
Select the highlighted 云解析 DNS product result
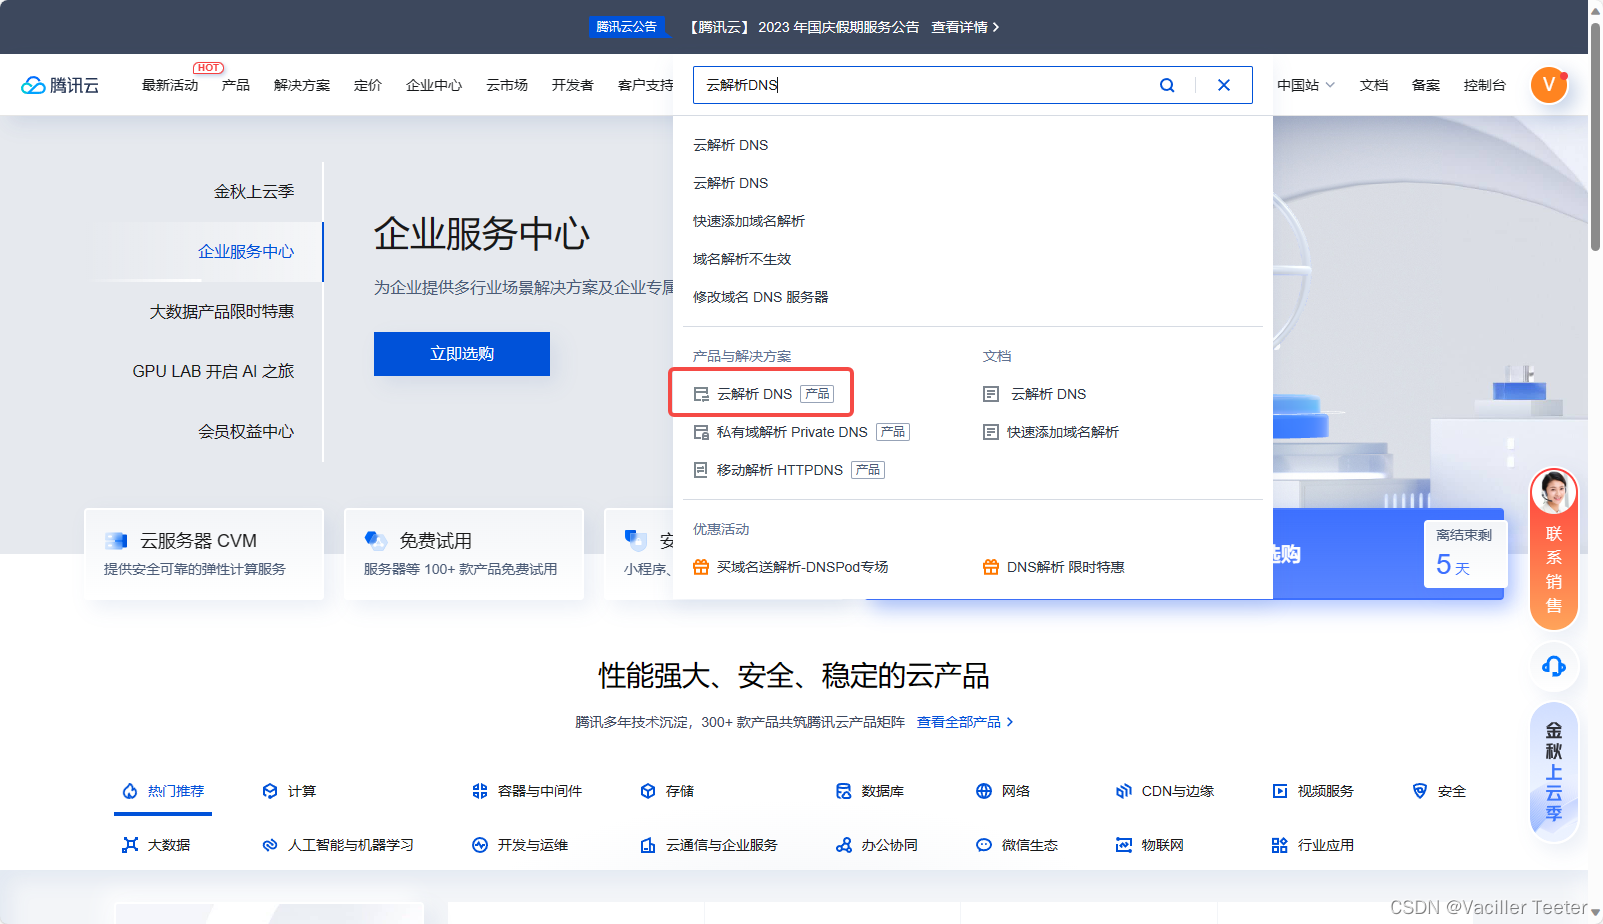[x=755, y=393]
